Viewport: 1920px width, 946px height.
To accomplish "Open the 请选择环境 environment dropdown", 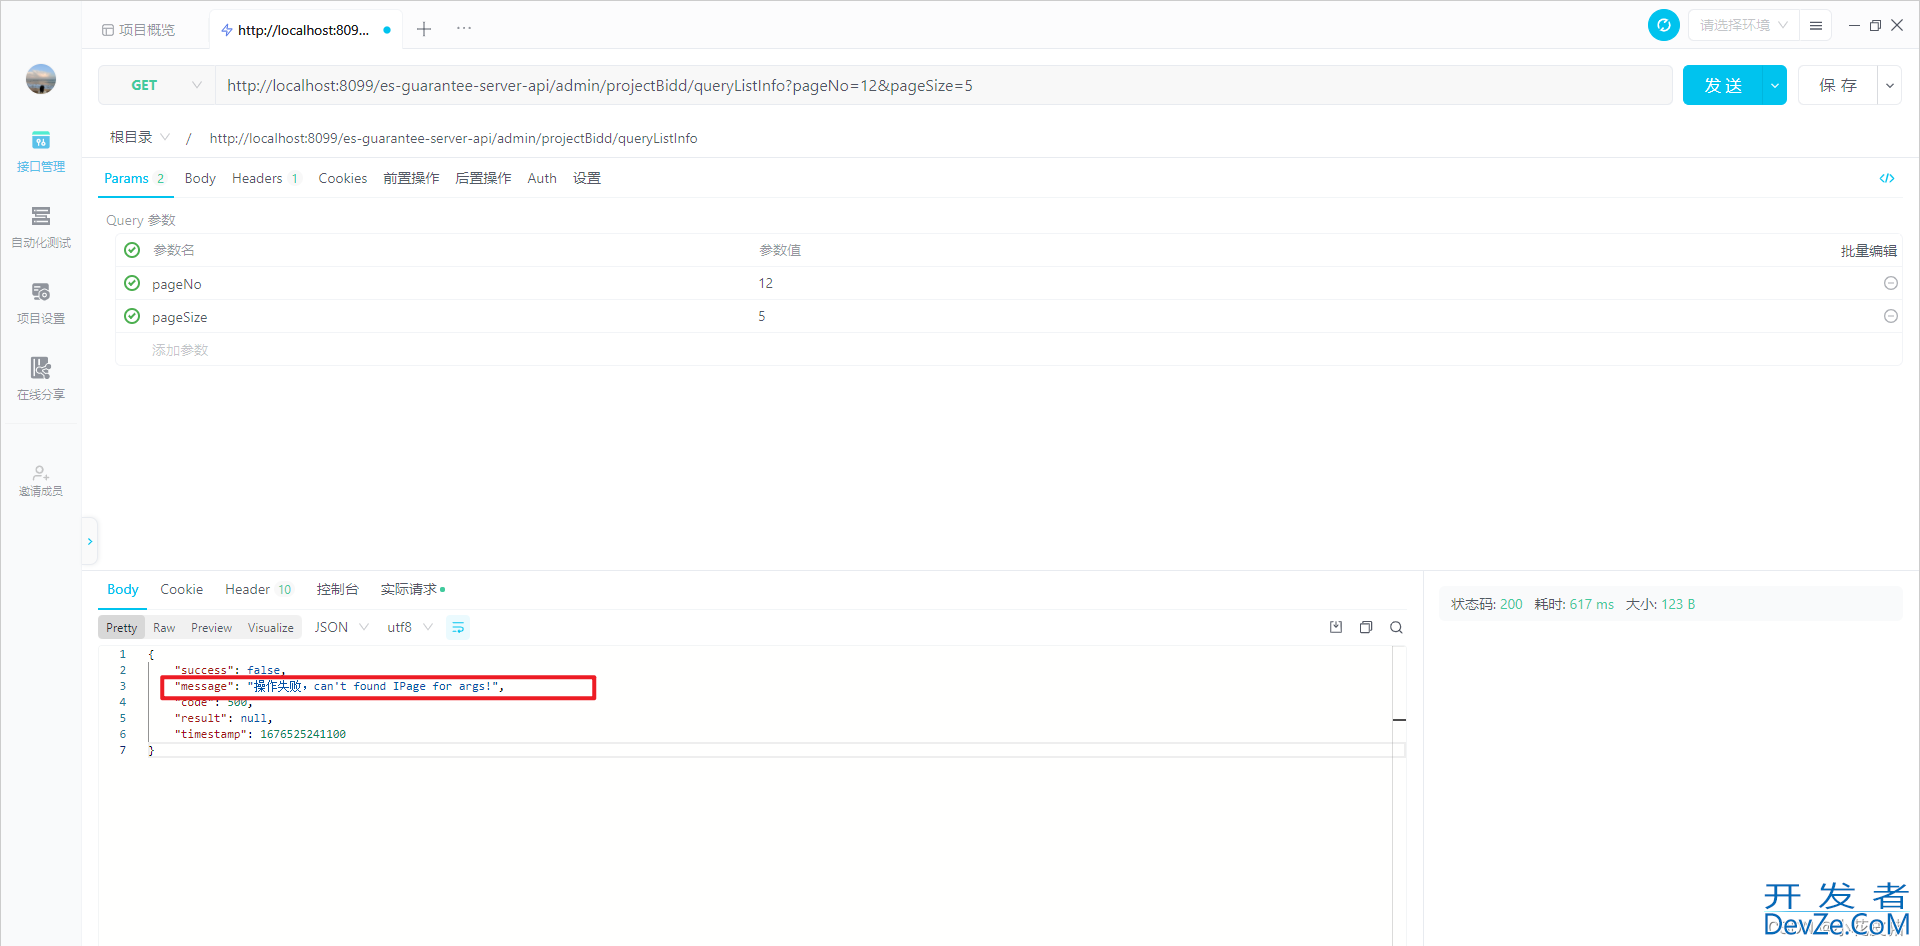I will click(x=1744, y=25).
